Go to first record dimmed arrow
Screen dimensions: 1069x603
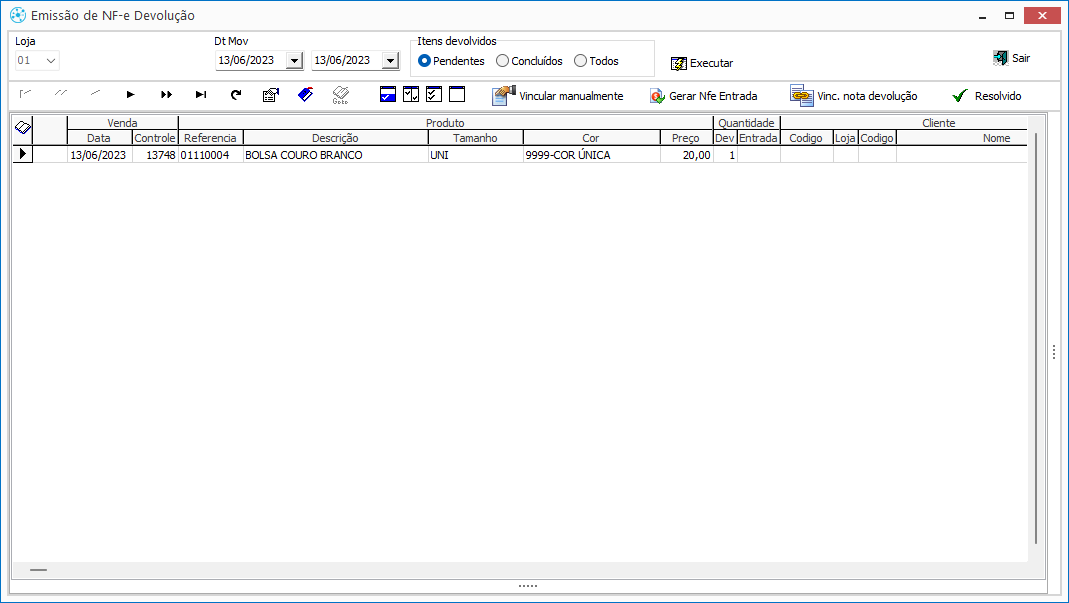click(26, 93)
